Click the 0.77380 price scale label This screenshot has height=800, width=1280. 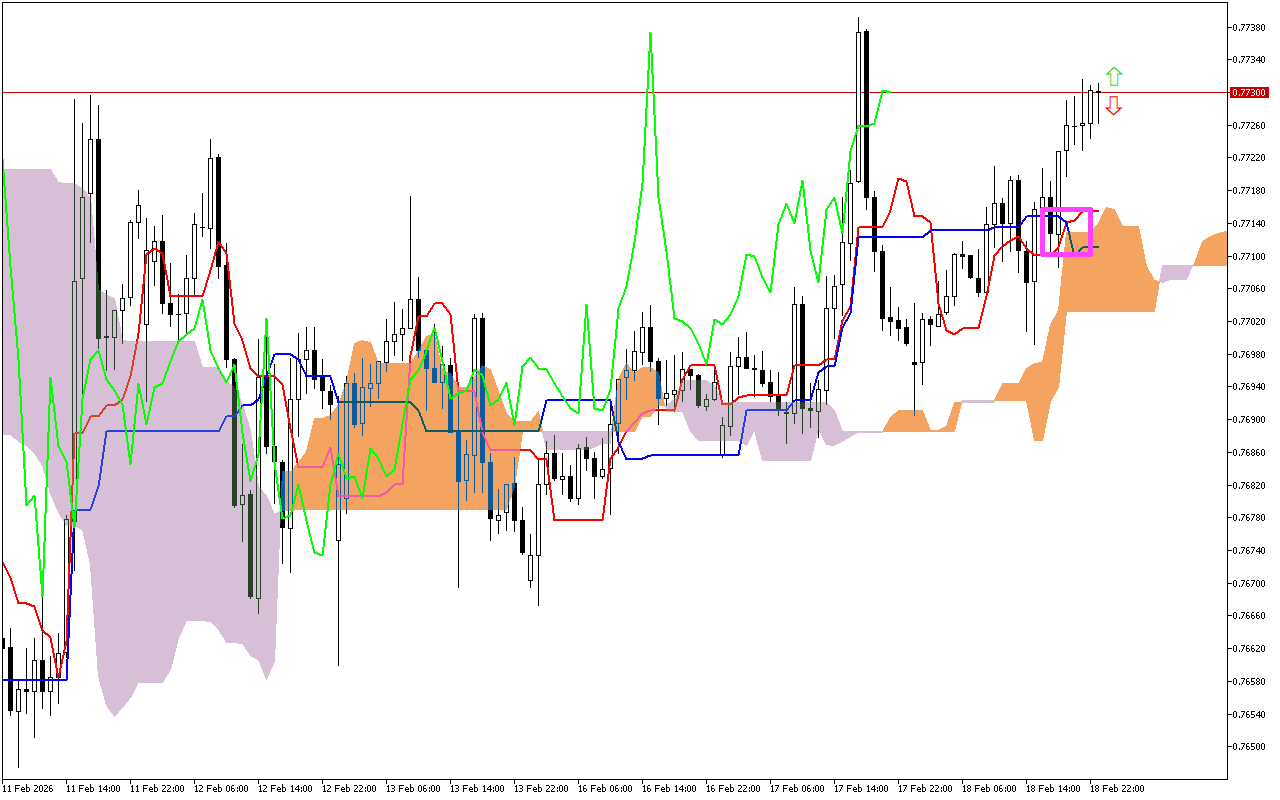1252,27
